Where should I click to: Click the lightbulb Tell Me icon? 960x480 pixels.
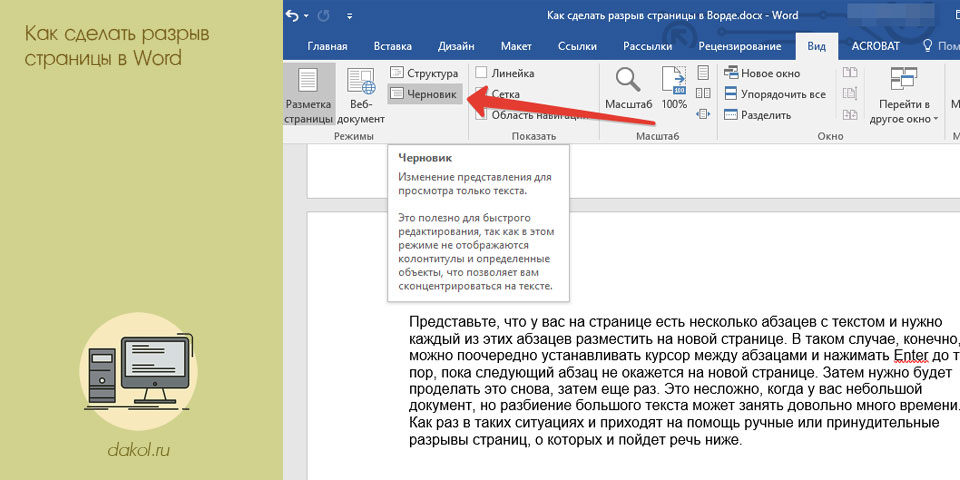coord(927,46)
